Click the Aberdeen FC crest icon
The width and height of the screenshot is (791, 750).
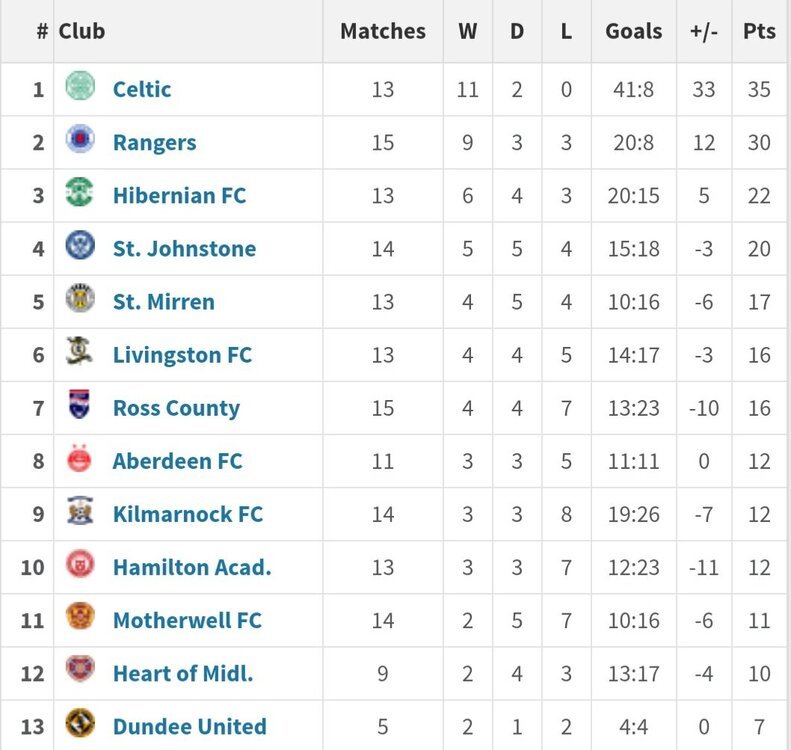79,458
